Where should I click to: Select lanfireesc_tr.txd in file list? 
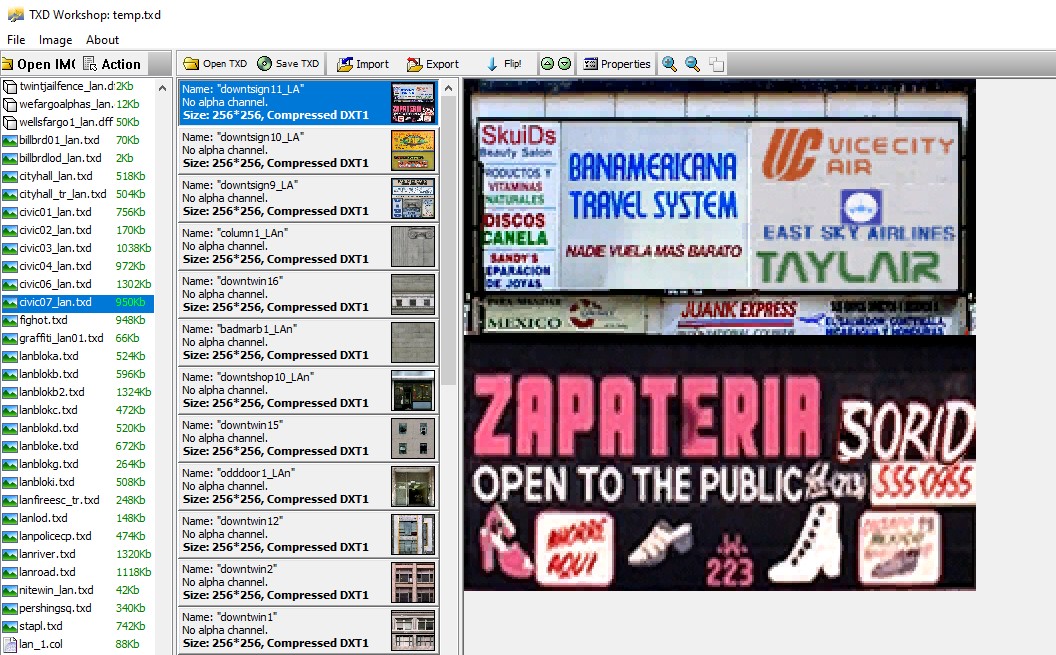point(77,500)
